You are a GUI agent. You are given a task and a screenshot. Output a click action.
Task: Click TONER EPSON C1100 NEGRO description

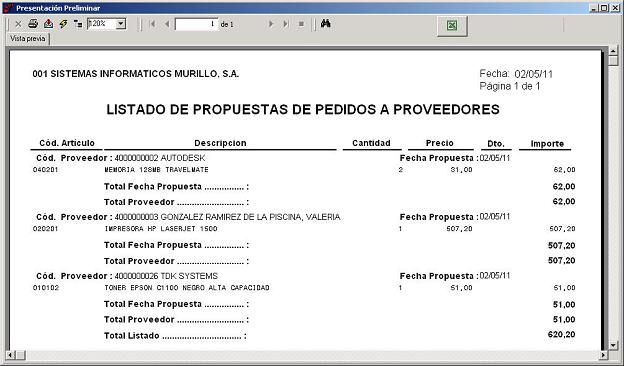[187, 288]
